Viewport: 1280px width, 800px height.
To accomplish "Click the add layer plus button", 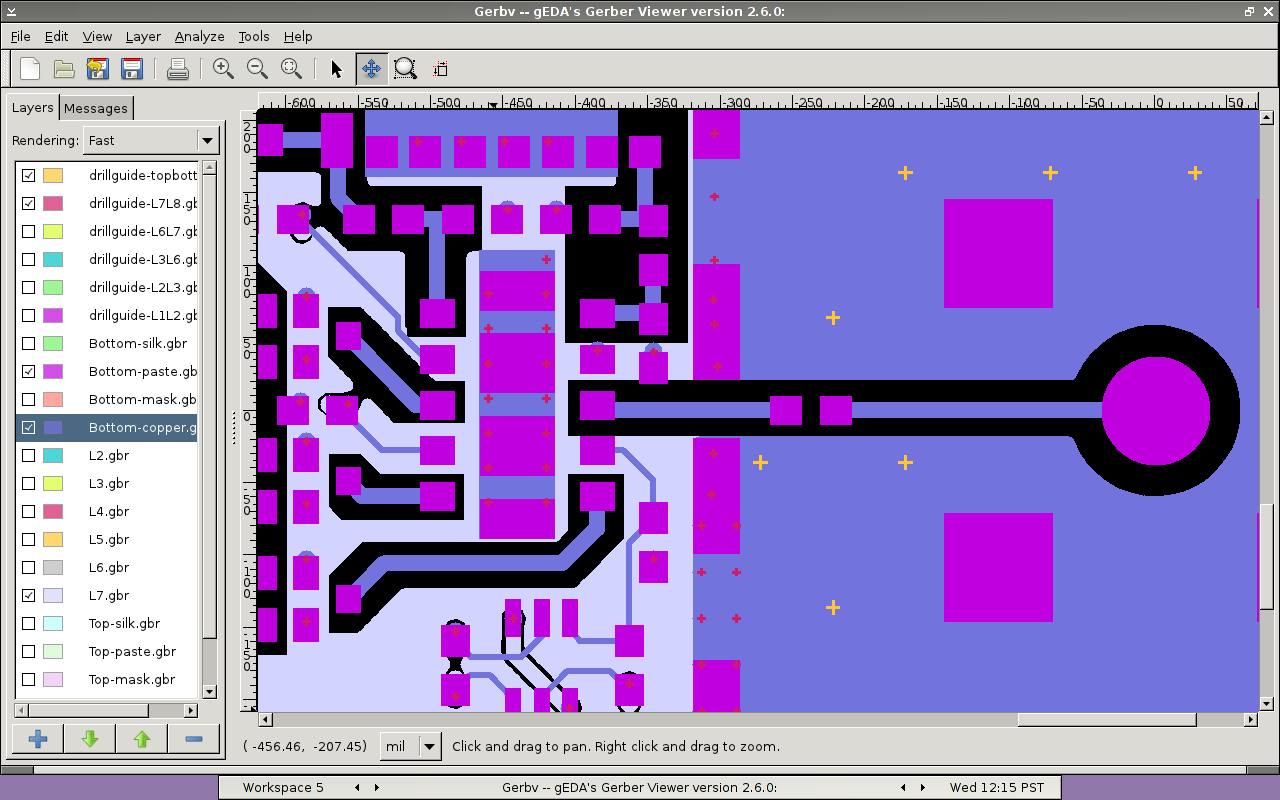I will coord(38,739).
